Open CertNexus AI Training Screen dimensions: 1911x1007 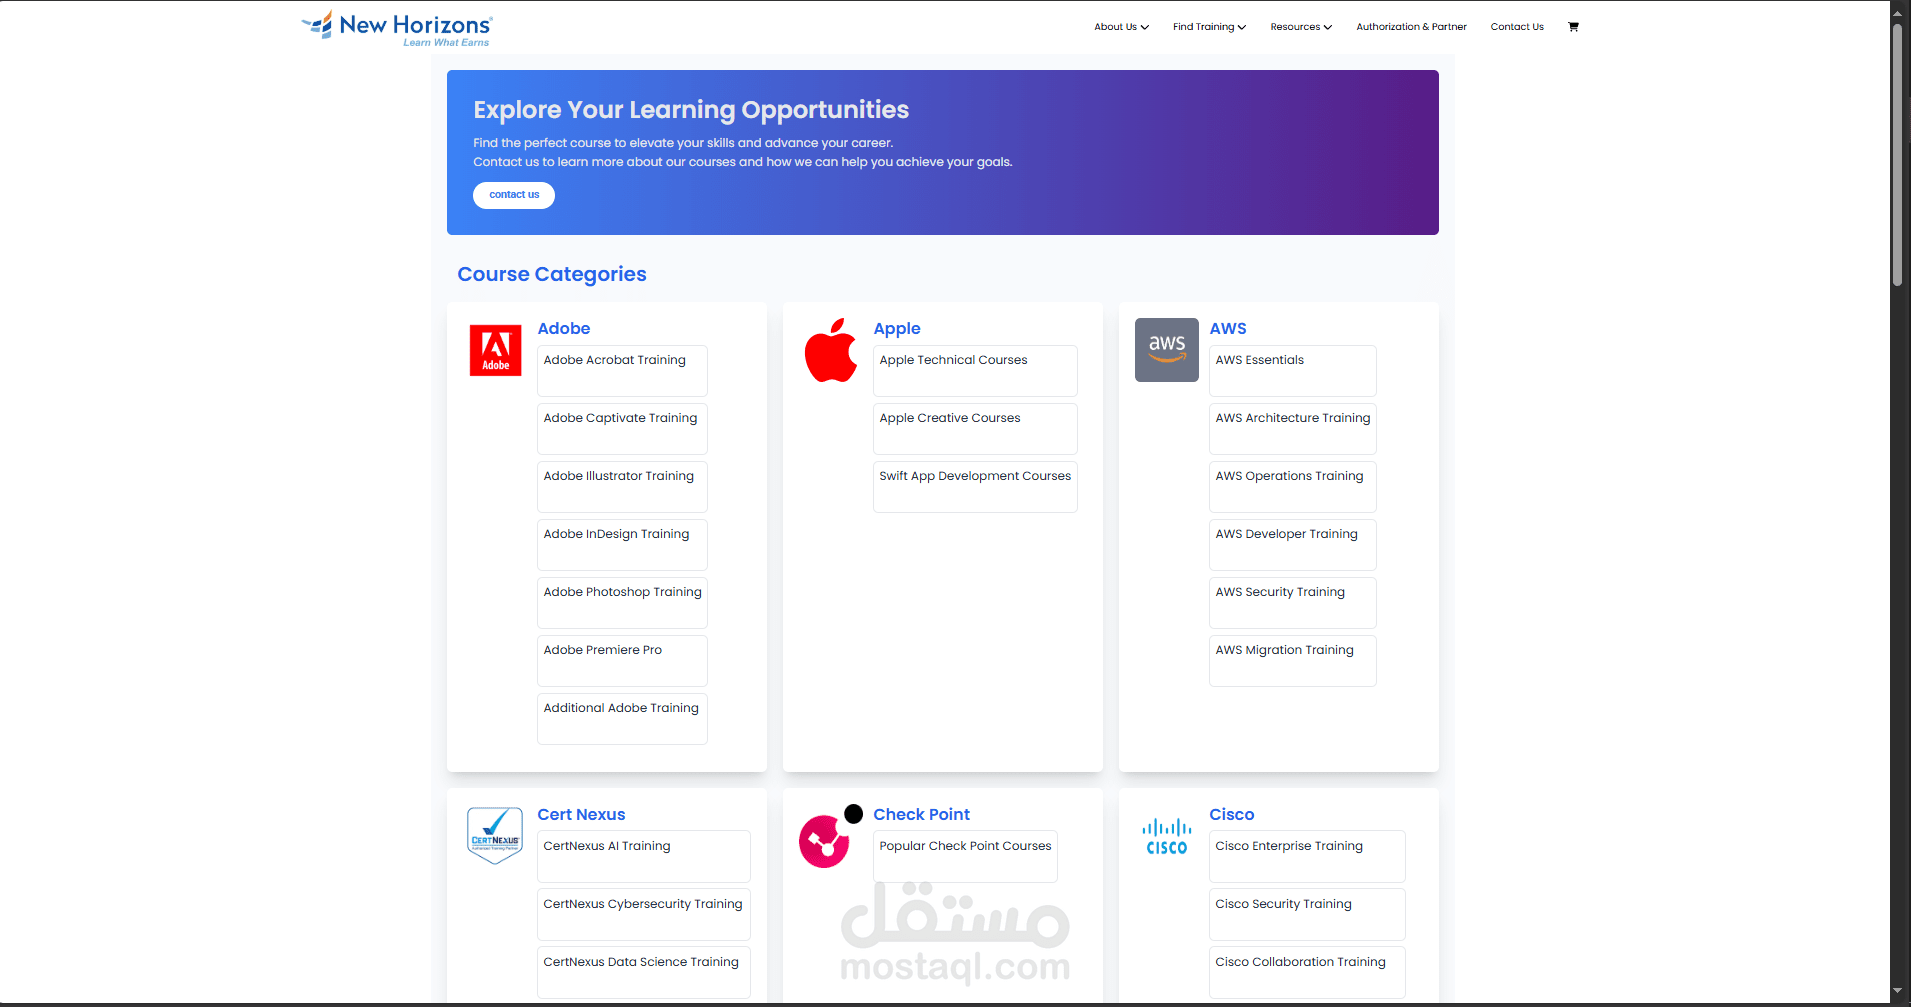644,857
